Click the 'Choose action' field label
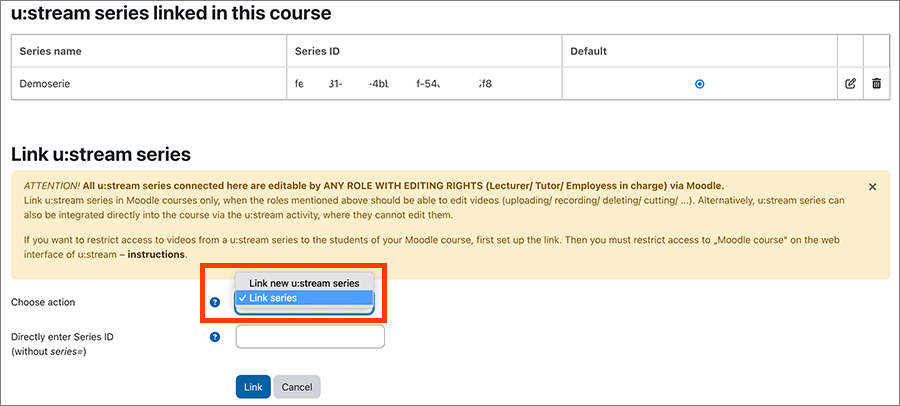Viewport: 900px width, 406px height. click(43, 302)
